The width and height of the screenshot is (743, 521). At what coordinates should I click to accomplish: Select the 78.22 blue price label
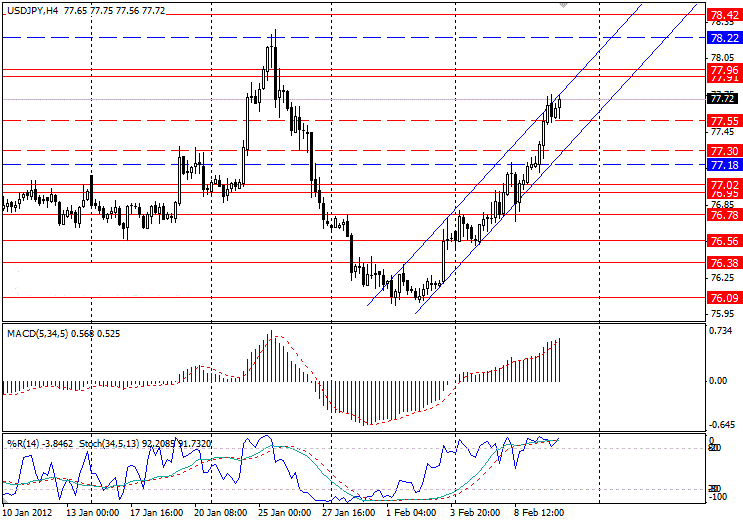tap(722, 37)
